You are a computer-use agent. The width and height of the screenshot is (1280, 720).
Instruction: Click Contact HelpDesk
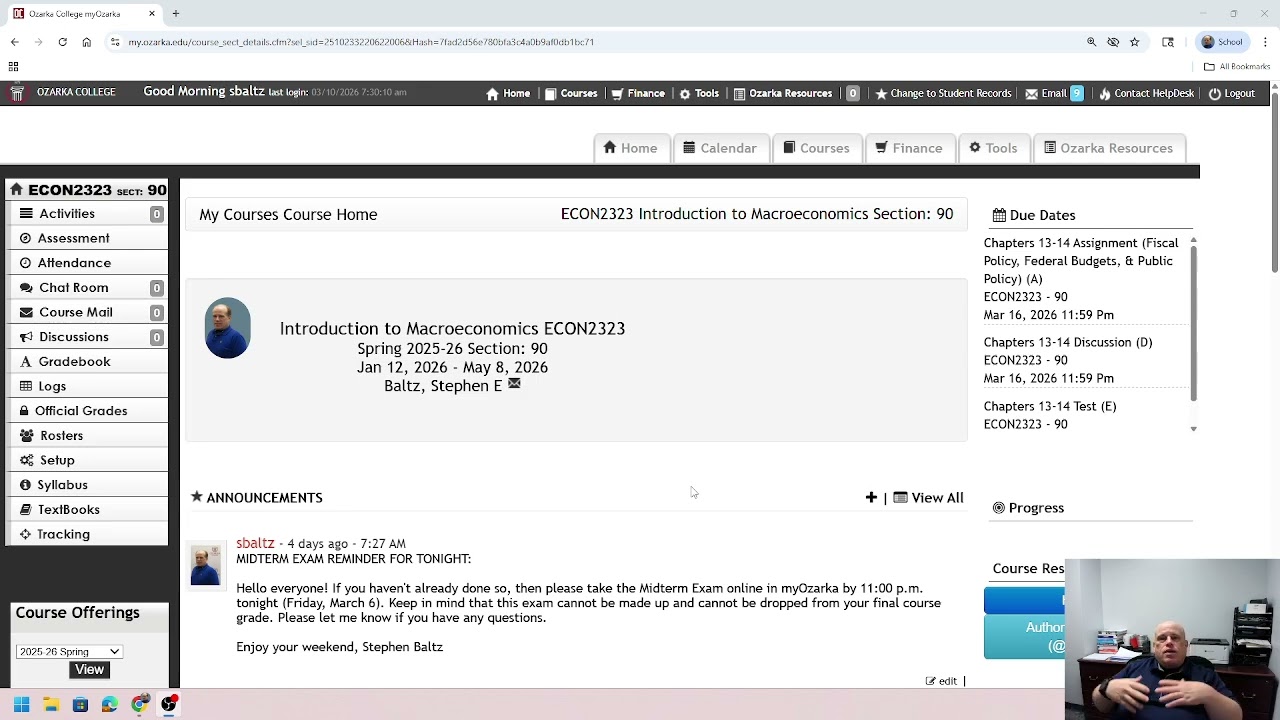coord(1146,93)
